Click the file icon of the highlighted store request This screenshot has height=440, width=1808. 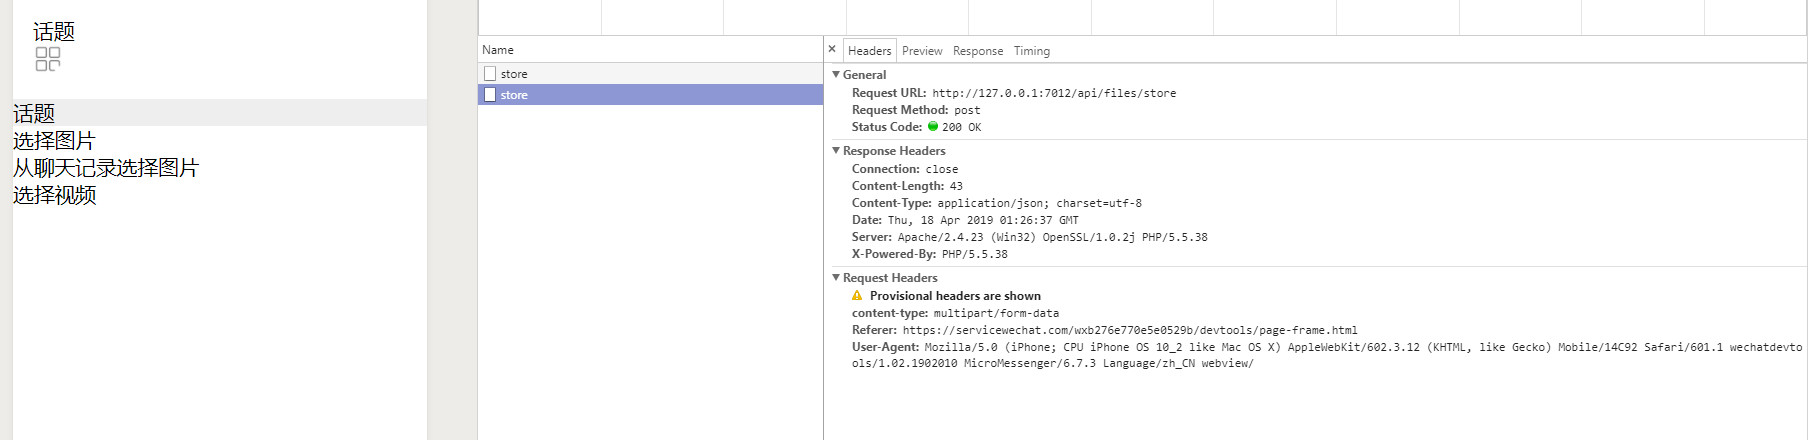point(490,95)
